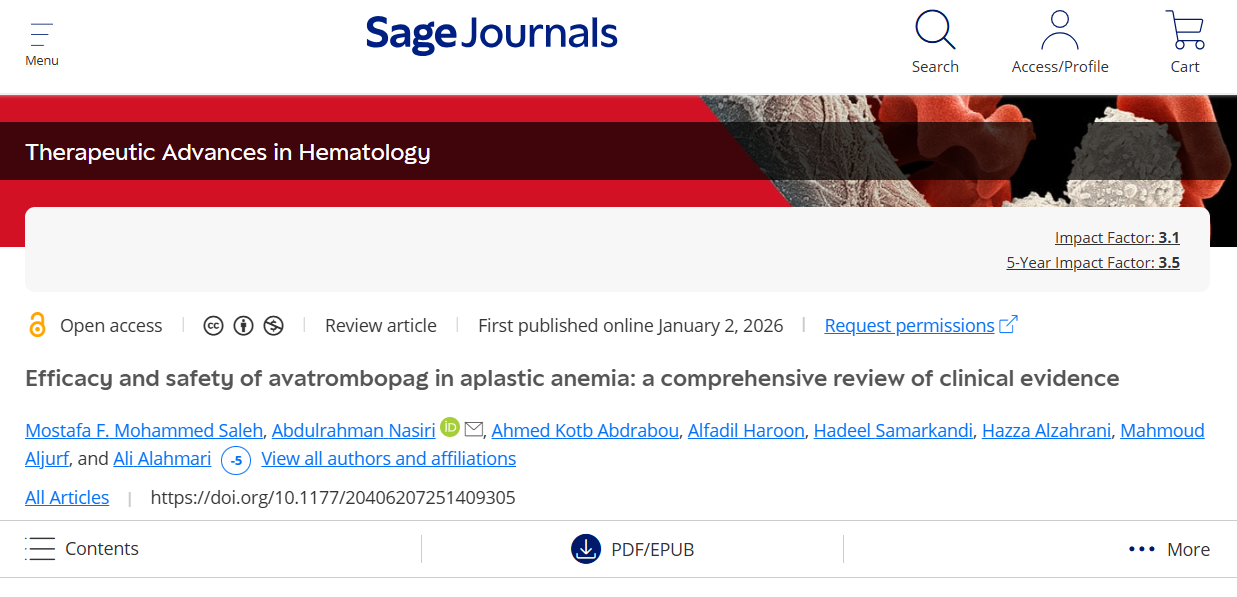The height and width of the screenshot is (597, 1237).
Task: Click View all authors and affiliations
Action: [x=388, y=458]
